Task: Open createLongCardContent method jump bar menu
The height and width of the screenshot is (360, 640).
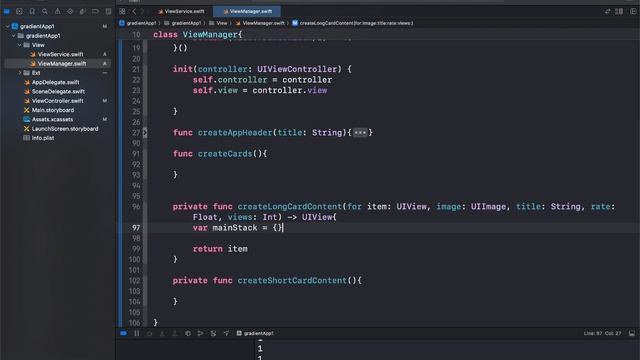Action: 353,23
